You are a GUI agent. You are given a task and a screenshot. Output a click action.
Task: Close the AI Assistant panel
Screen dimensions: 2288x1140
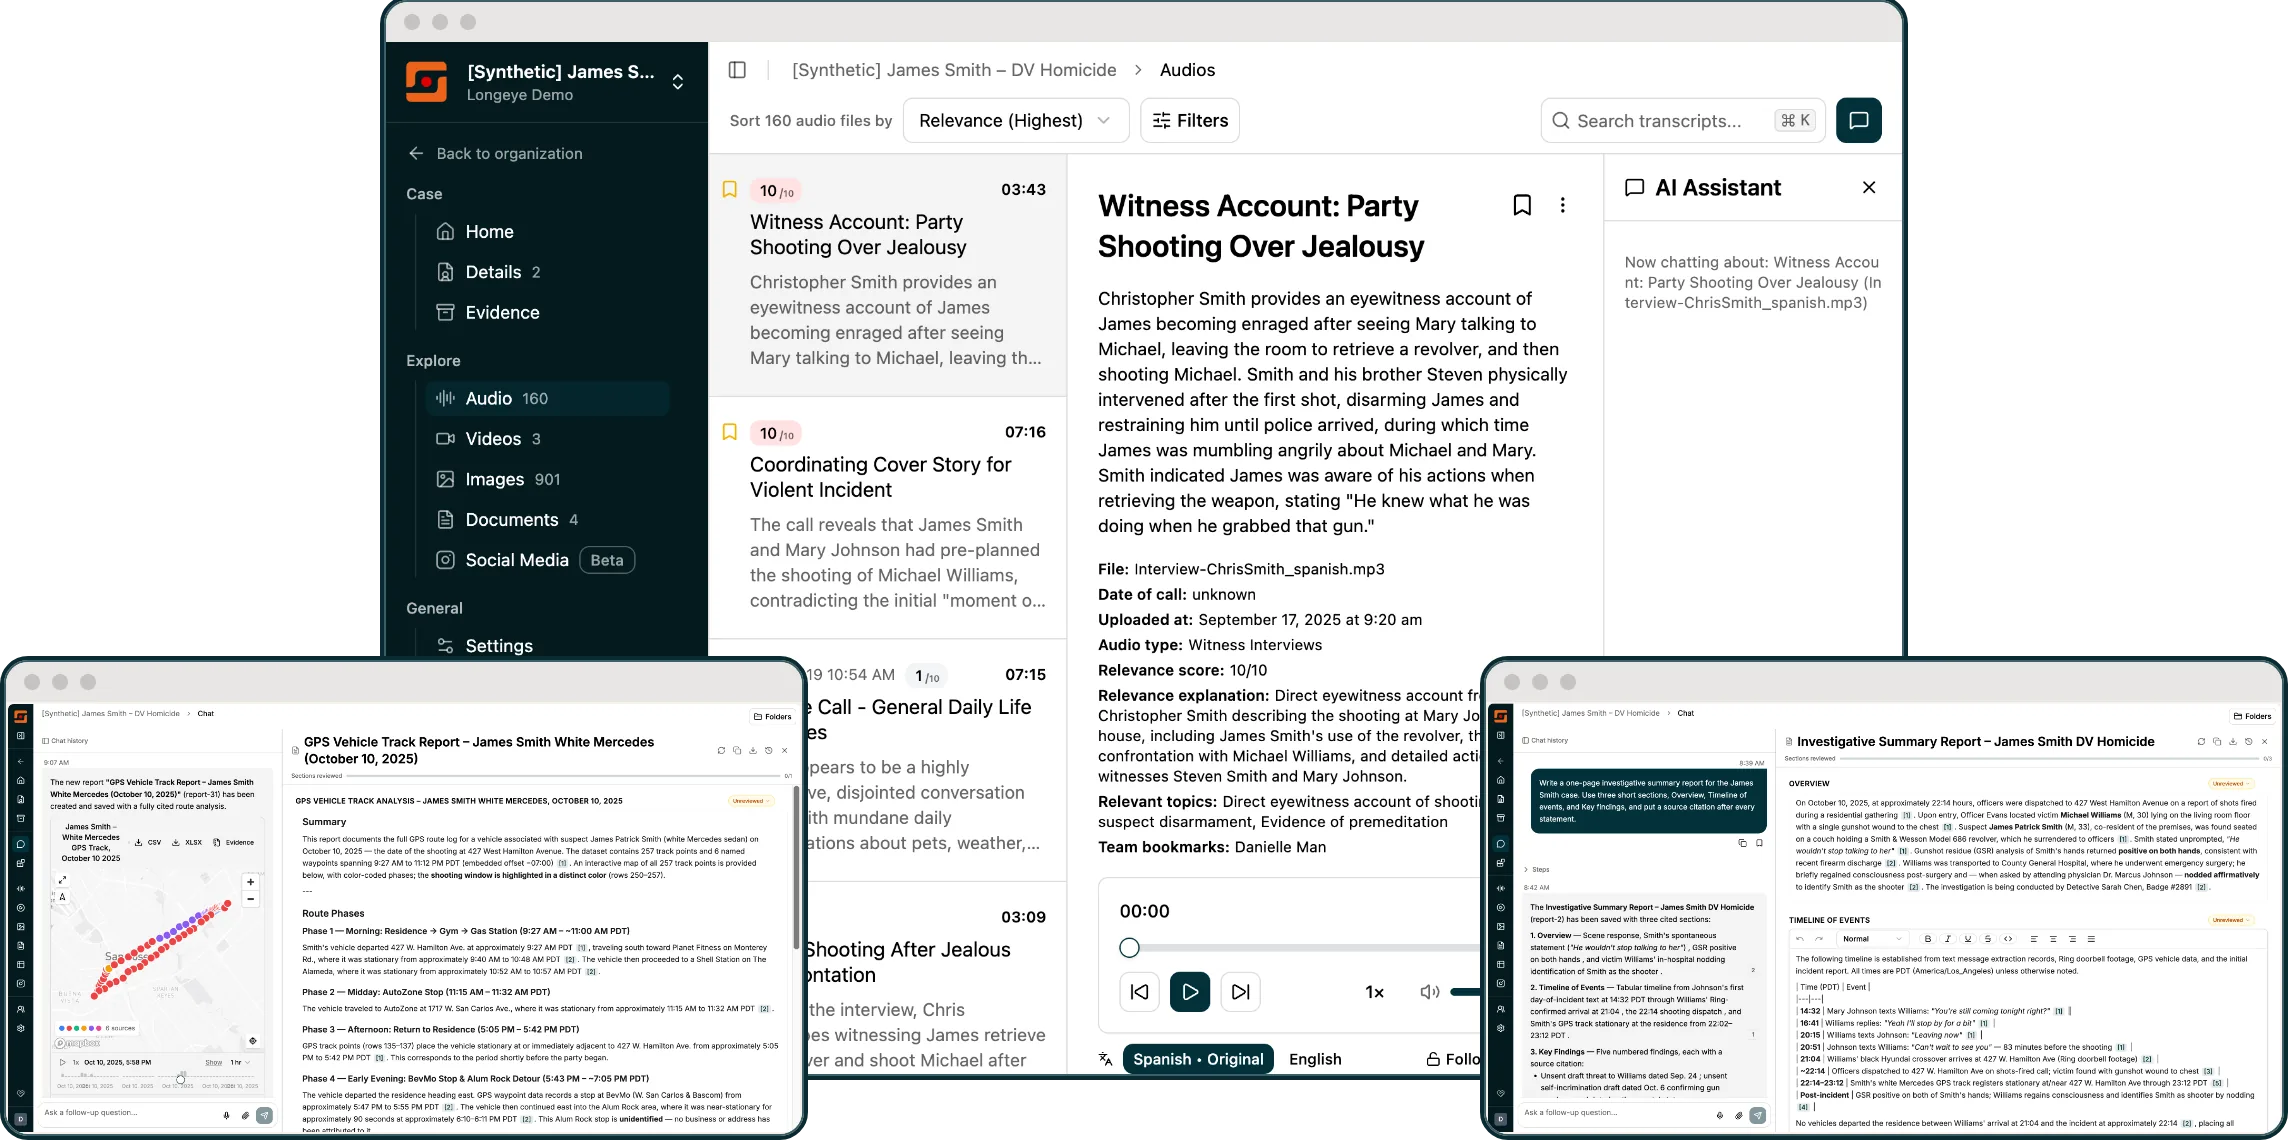point(1869,187)
